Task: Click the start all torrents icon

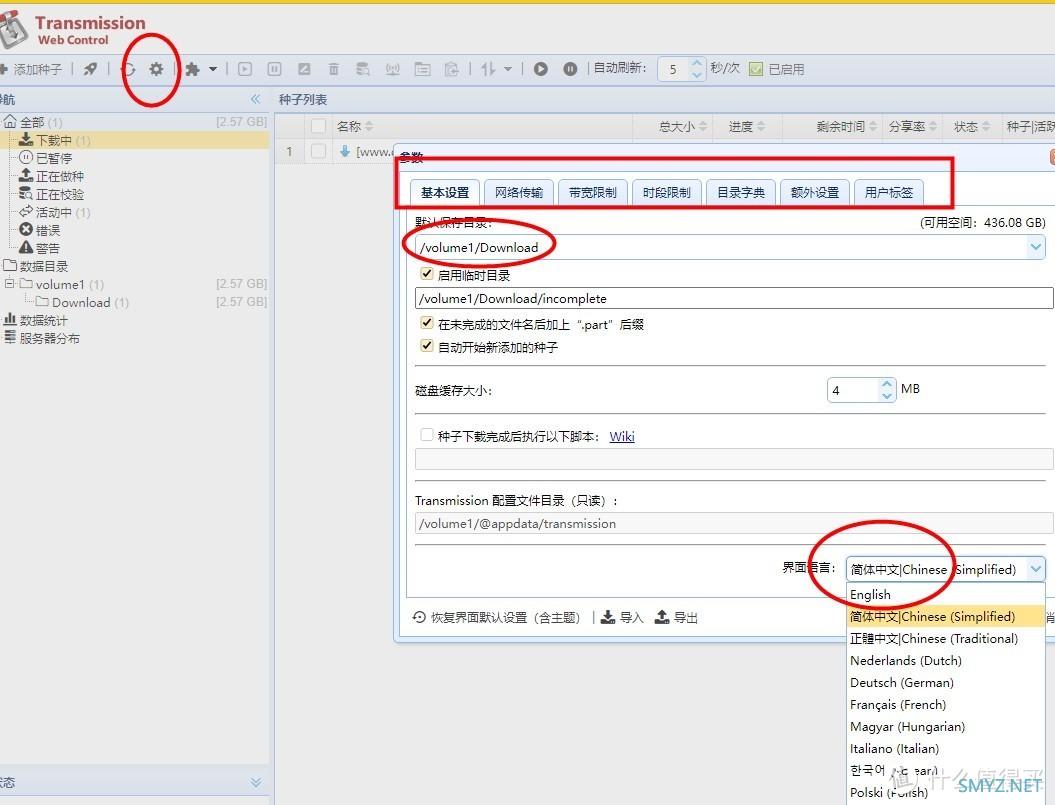Action: click(x=540, y=69)
